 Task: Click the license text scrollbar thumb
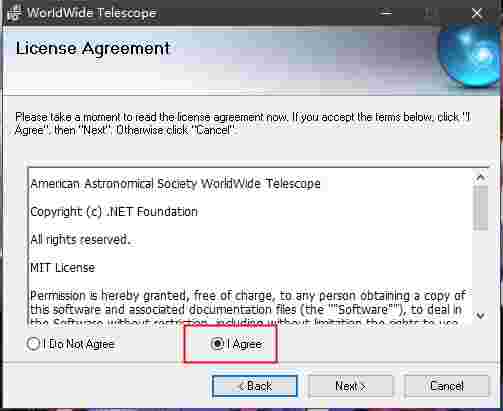(480, 208)
